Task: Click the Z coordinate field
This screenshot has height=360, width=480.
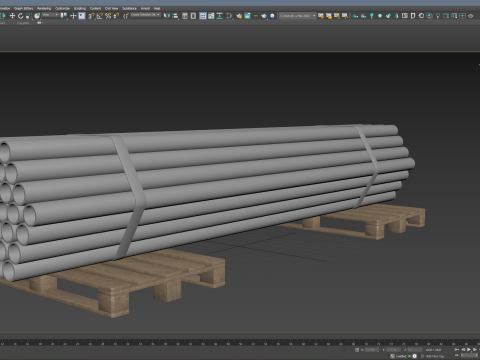Action: coord(415,350)
